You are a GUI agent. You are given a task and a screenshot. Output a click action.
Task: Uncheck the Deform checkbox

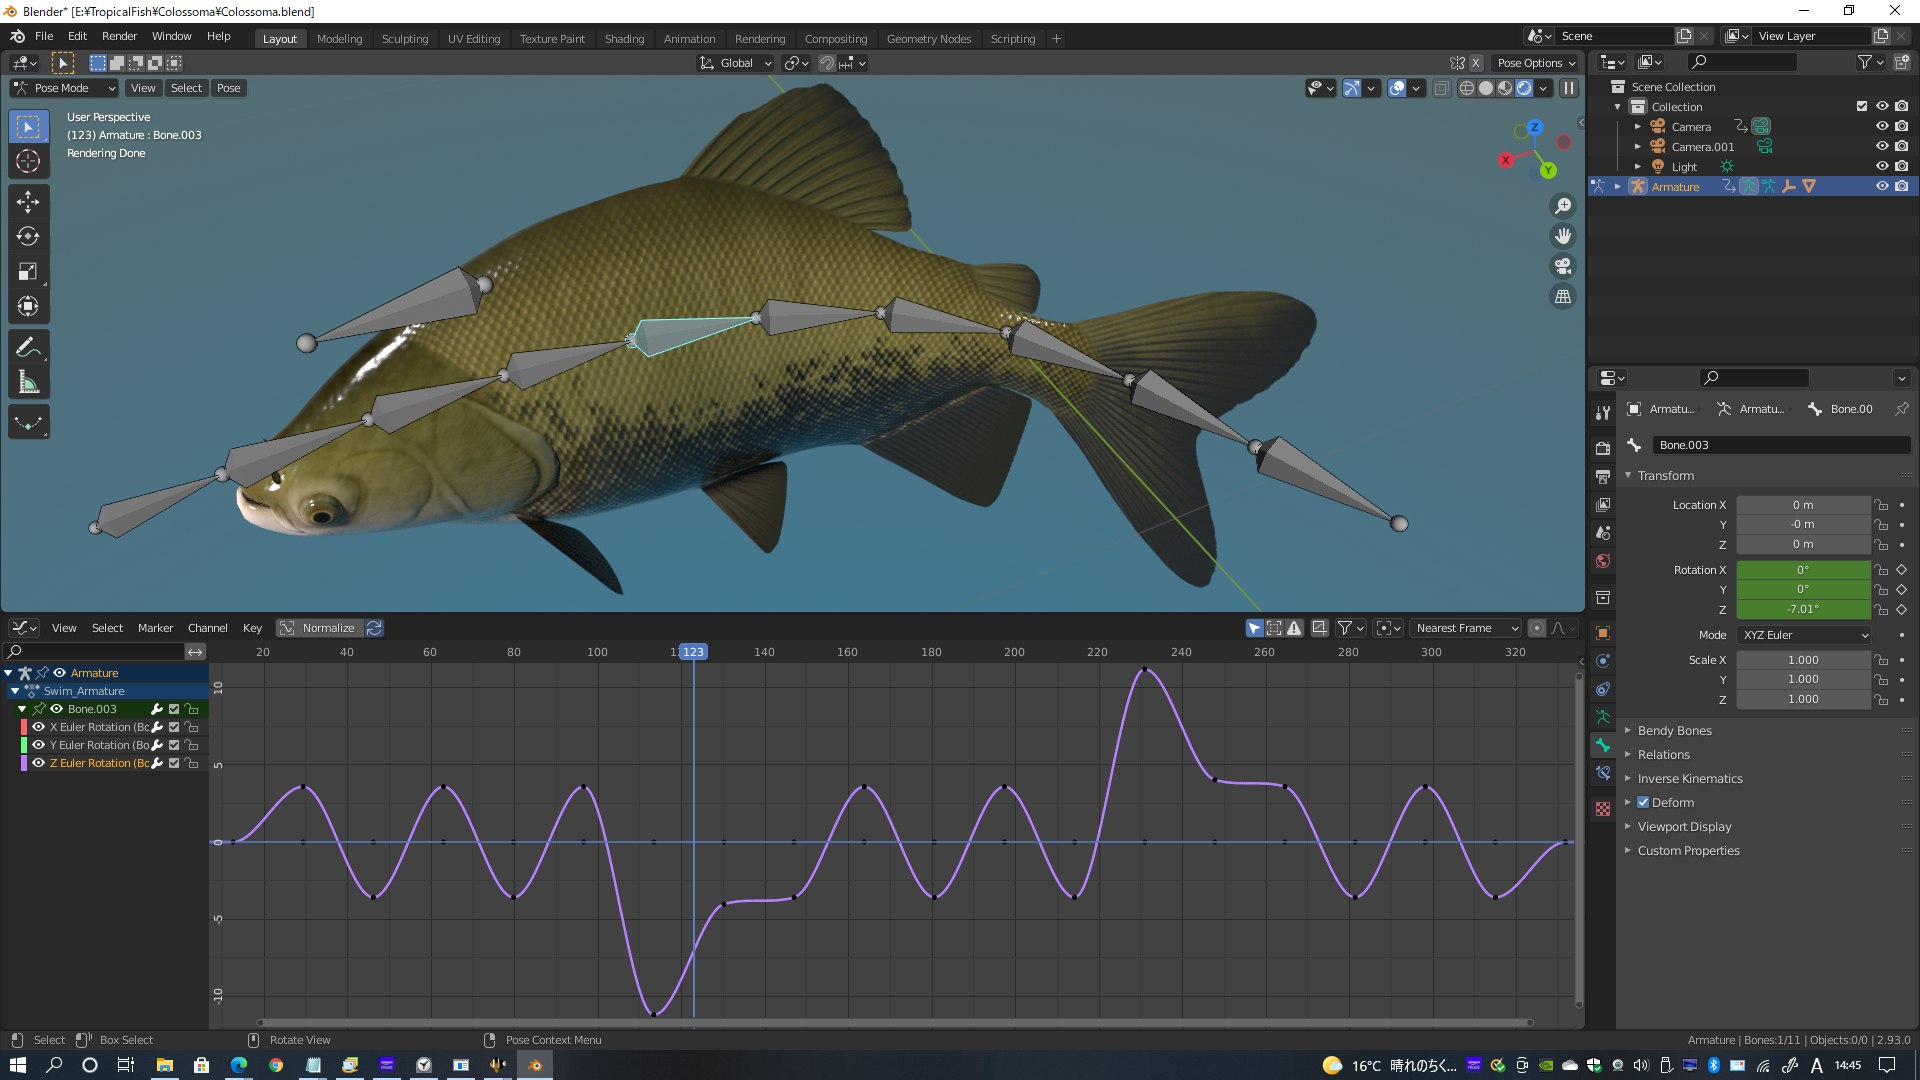pos(1643,803)
